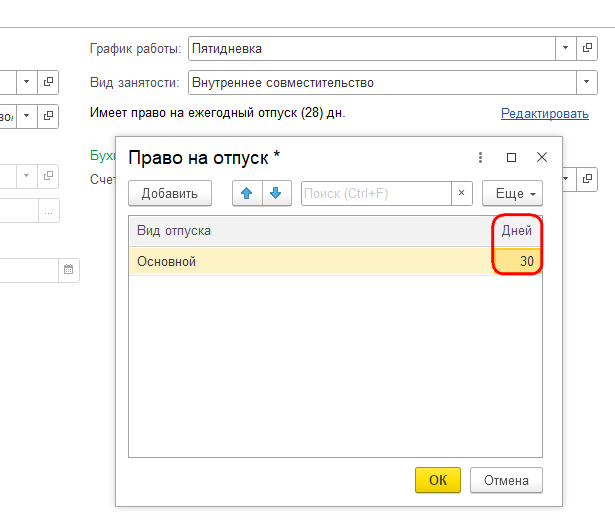The height and width of the screenshot is (529, 615).
Task: Click the Добавить button in the dialog
Action: pyautogui.click(x=170, y=193)
